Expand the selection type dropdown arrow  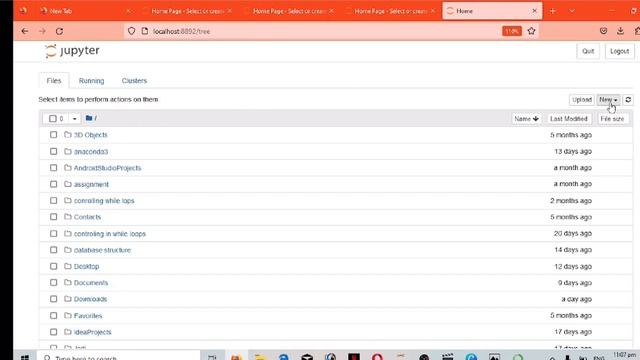74,119
